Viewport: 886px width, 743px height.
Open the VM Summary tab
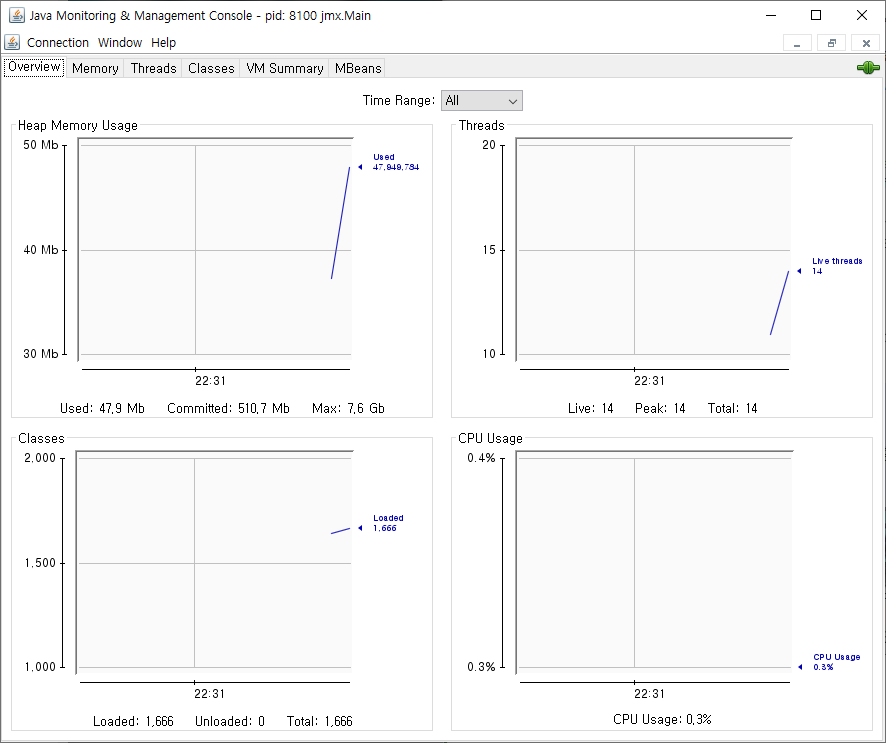pos(284,68)
